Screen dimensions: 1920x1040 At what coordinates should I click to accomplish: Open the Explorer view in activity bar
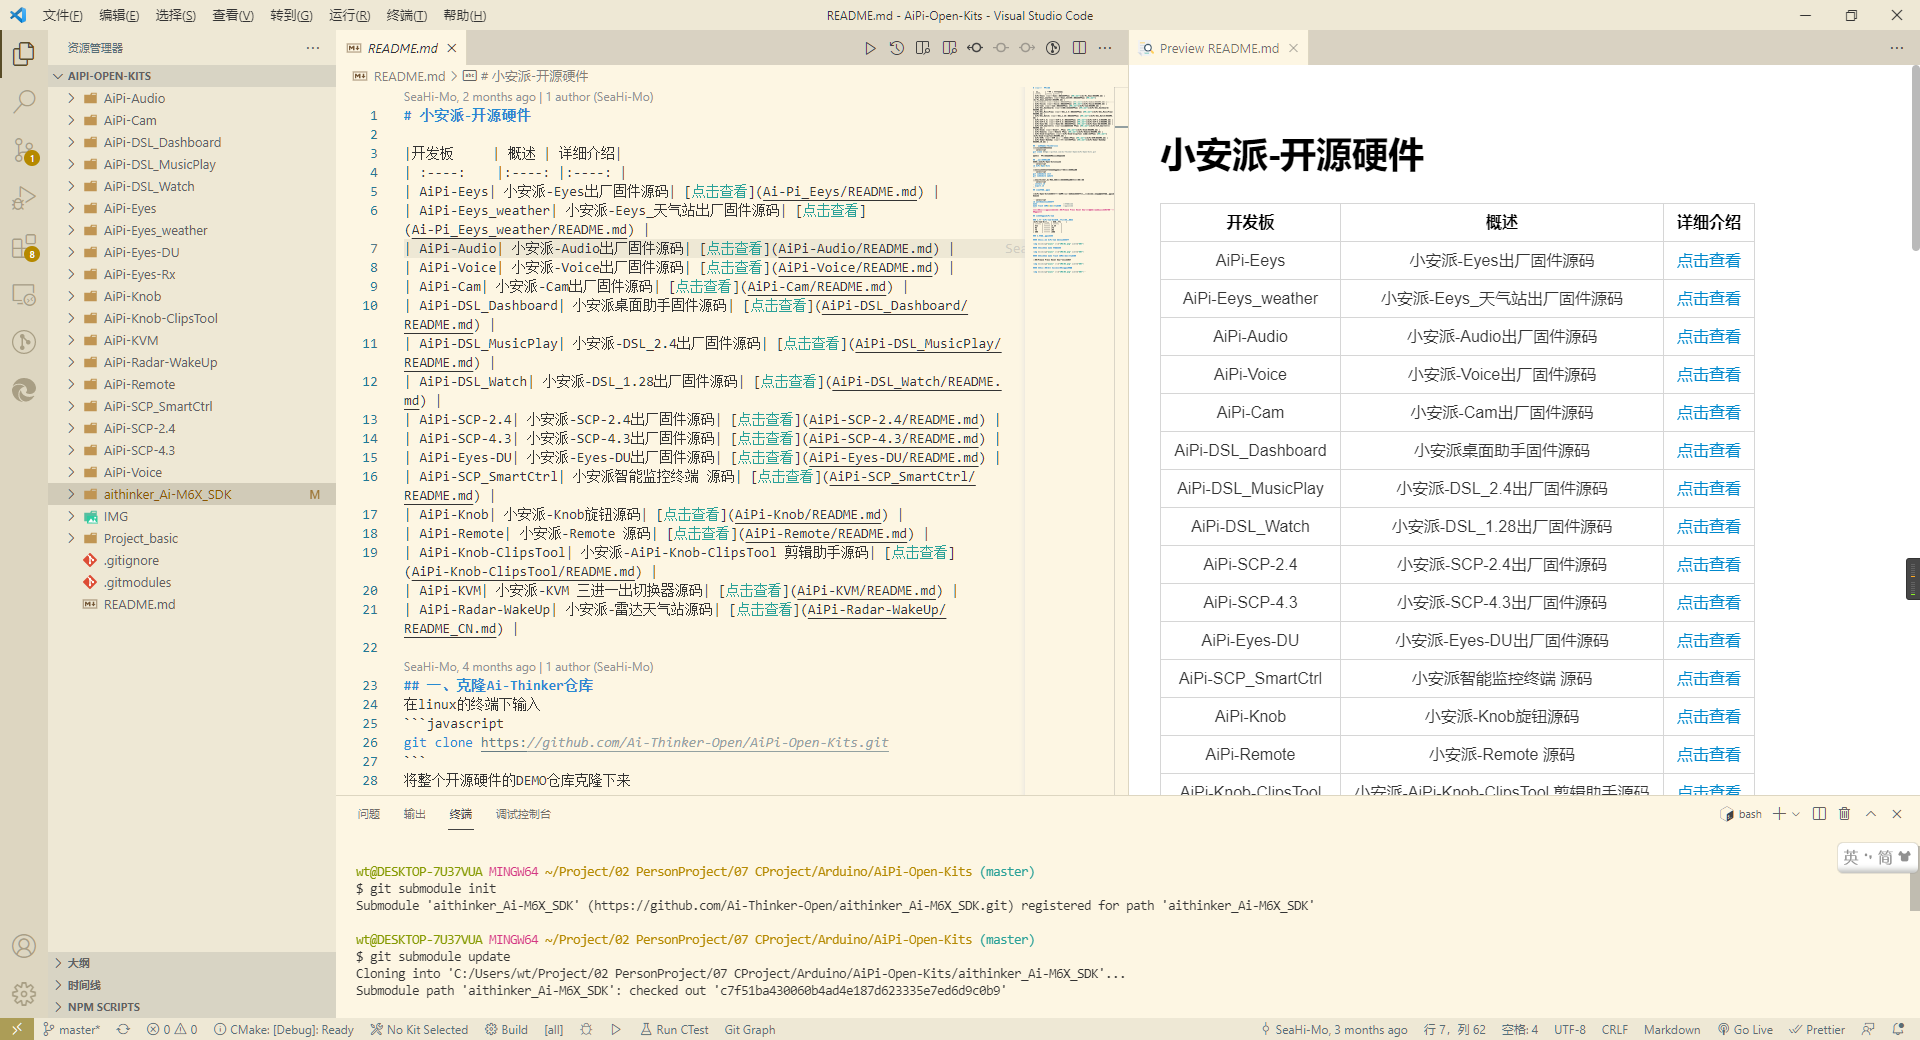(24, 53)
